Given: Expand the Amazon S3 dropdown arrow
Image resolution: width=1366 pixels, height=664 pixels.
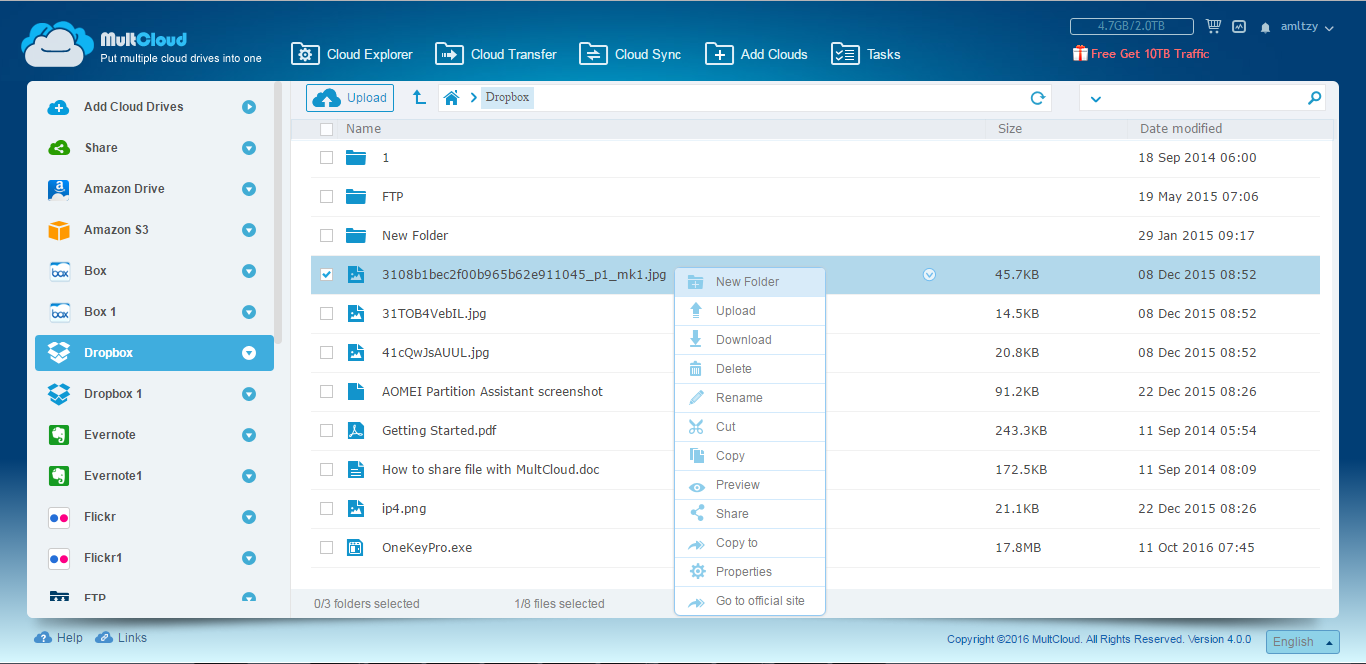Looking at the screenshot, I should 249,230.
